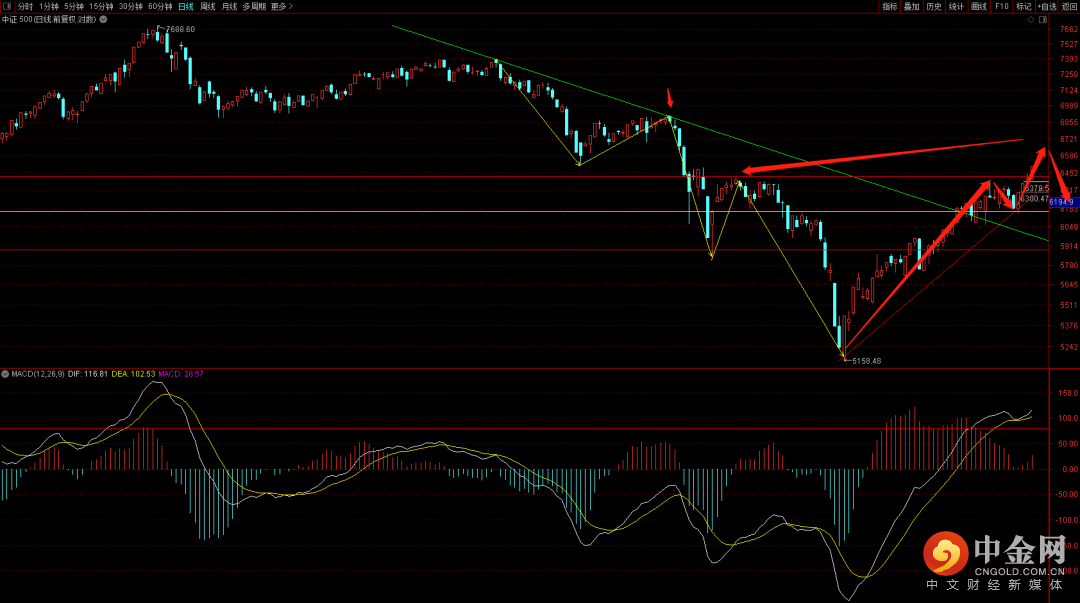Click the MACD: 28.57 value
The image size is (1080, 603).
[180, 374]
